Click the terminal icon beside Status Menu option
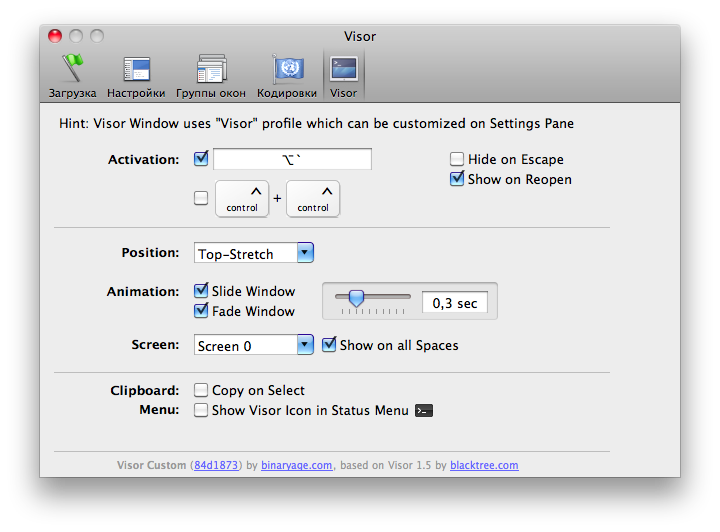 (424, 410)
